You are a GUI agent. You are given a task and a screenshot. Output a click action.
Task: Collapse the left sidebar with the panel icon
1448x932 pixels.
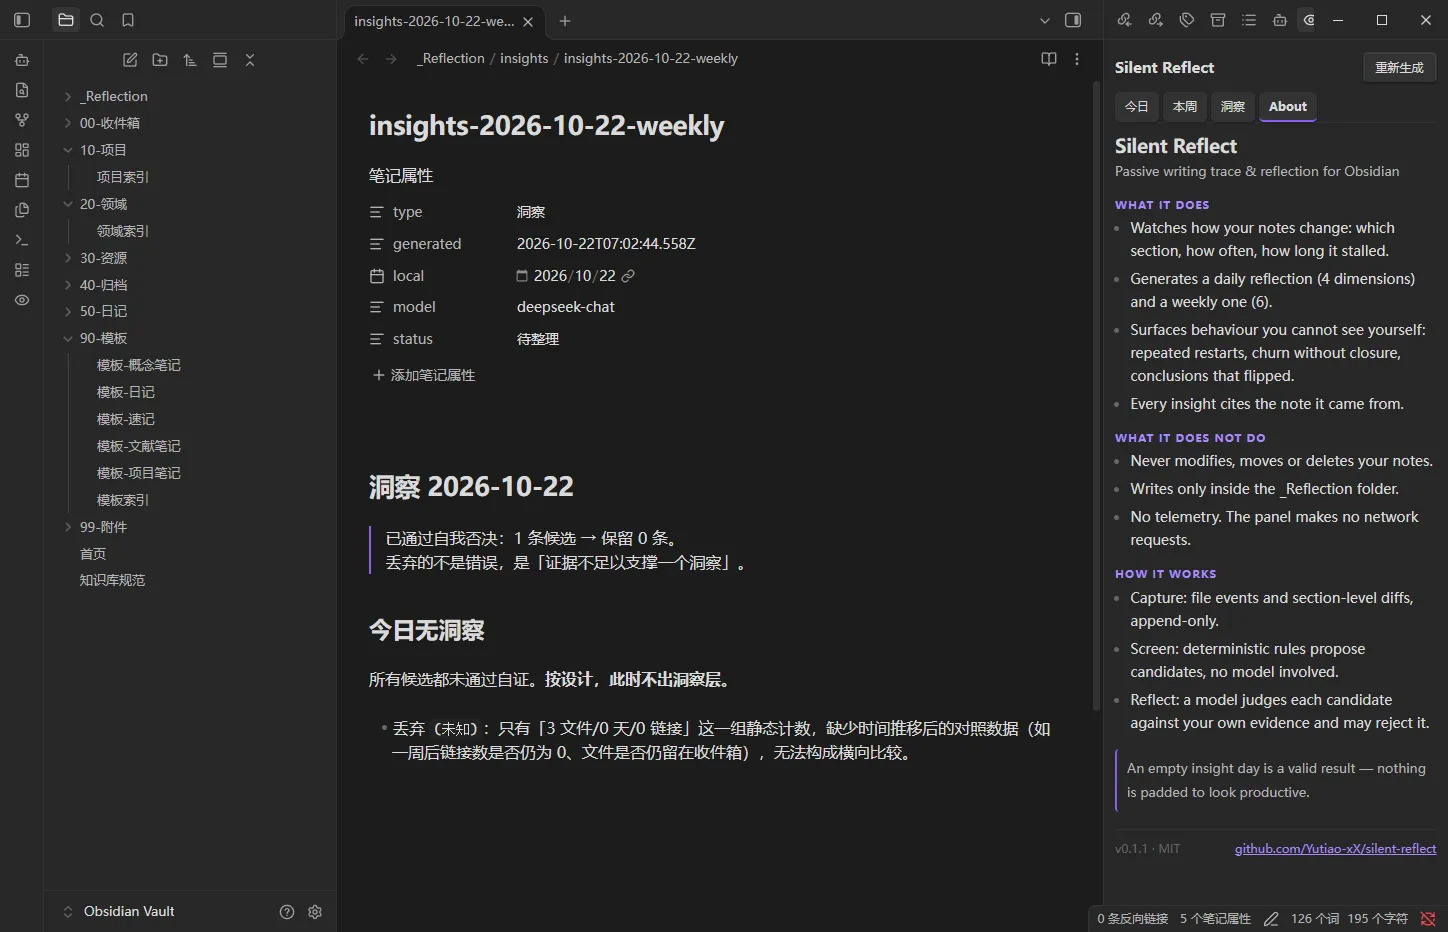(x=22, y=20)
